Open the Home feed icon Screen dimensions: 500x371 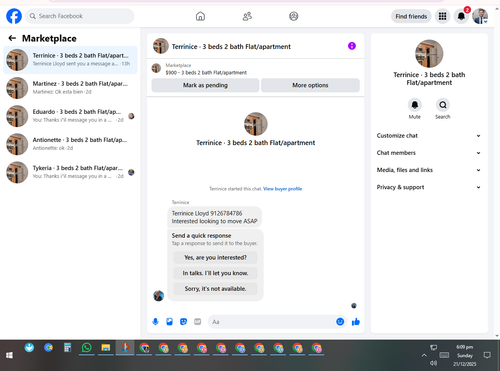point(200,16)
